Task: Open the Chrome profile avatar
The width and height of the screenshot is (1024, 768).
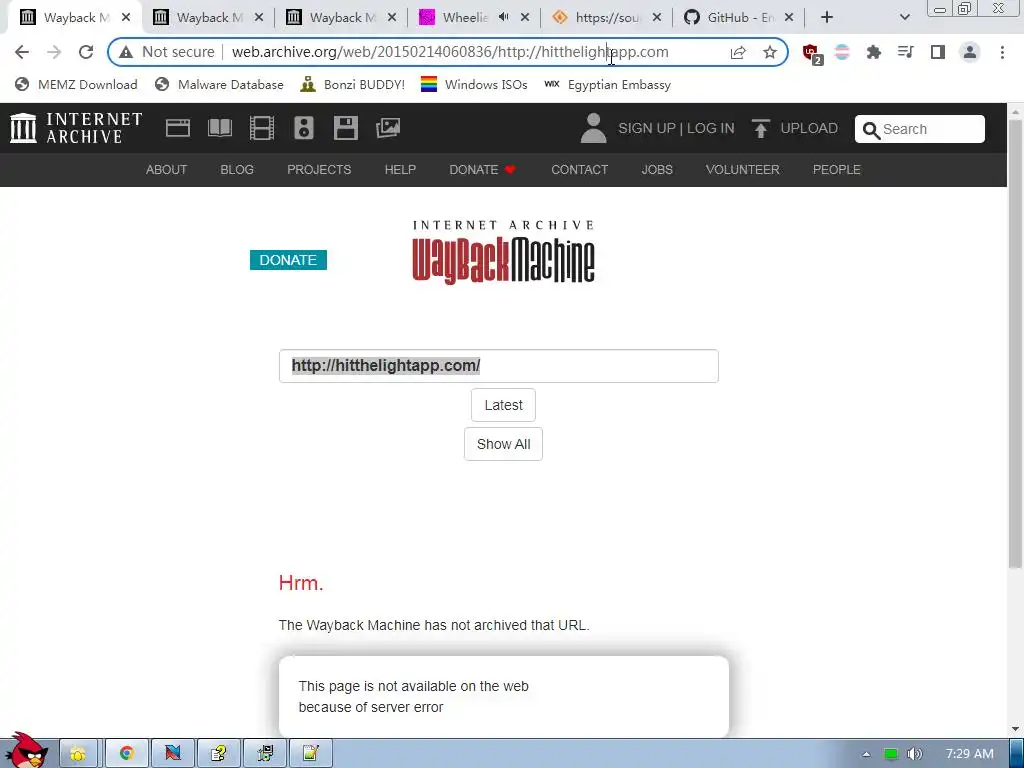Action: [970, 52]
